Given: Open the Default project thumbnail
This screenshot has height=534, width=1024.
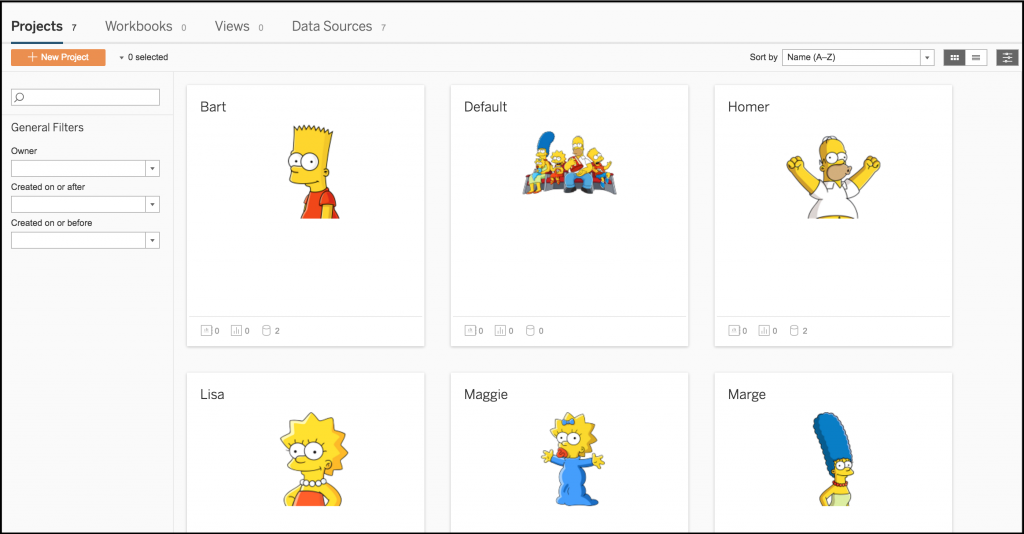Looking at the screenshot, I should [x=569, y=163].
